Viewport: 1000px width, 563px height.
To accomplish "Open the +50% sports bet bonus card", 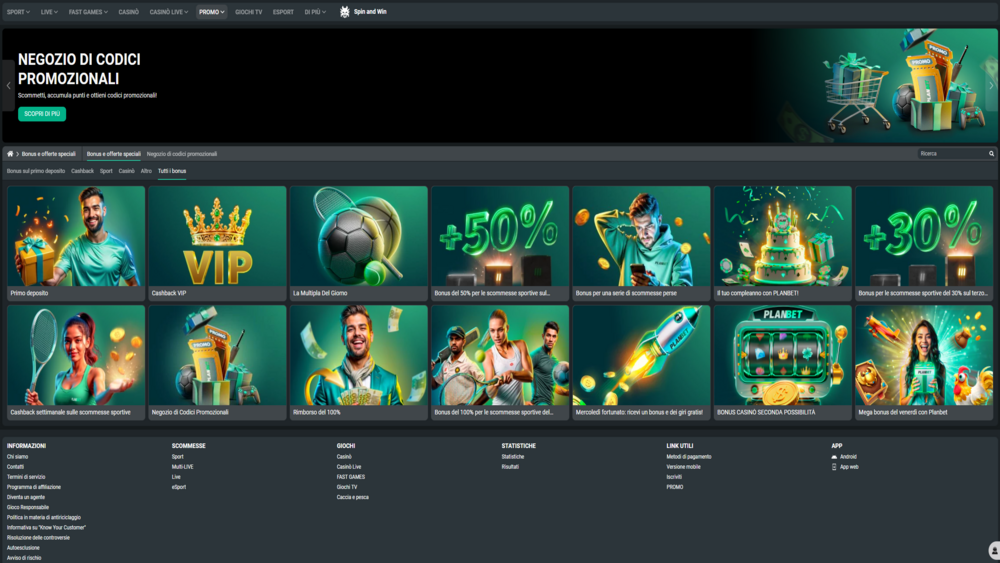I will [500, 243].
